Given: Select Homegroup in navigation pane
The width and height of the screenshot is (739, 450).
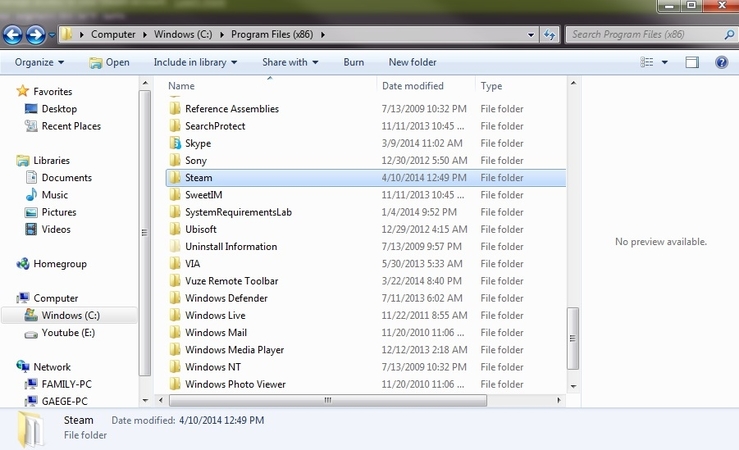Looking at the screenshot, I should click(59, 264).
